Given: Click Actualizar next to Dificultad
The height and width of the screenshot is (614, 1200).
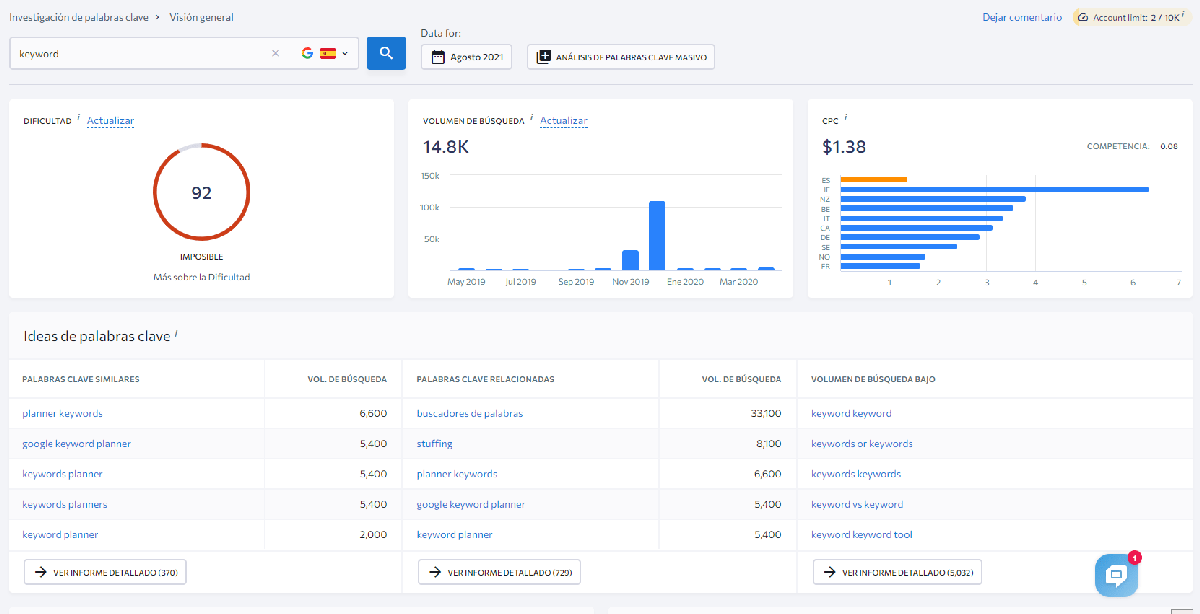Looking at the screenshot, I should (110, 121).
